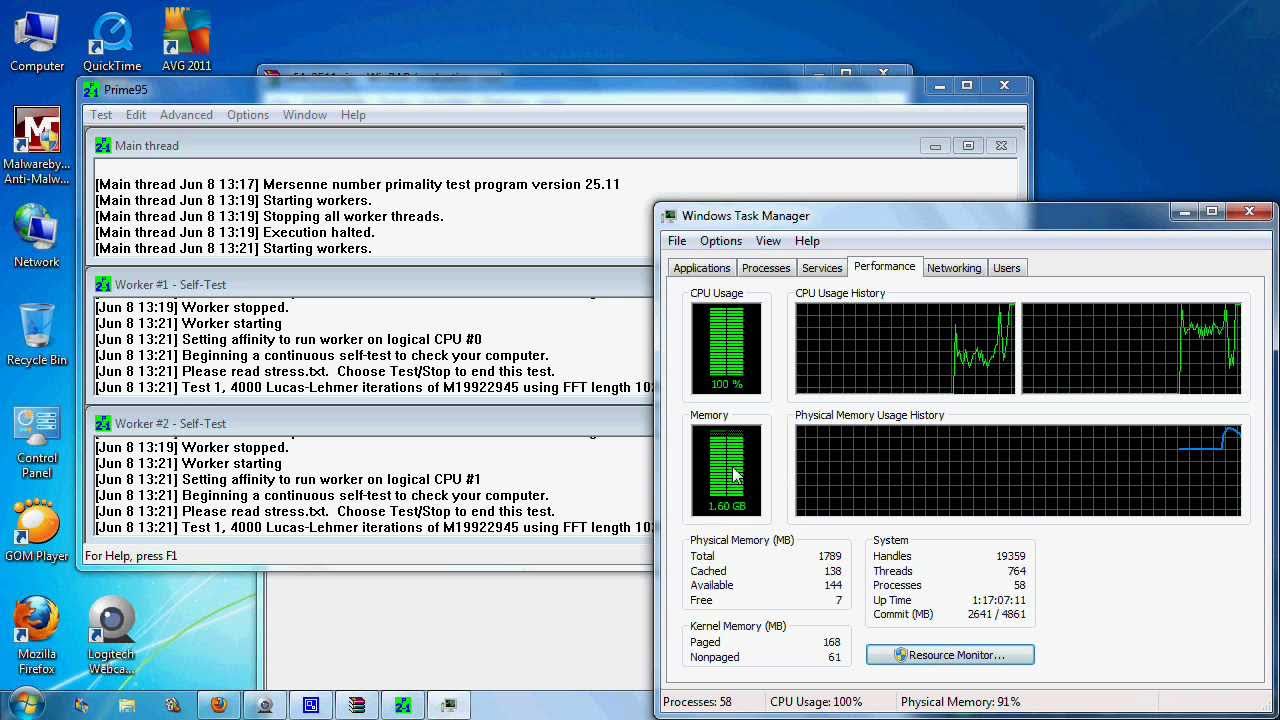The height and width of the screenshot is (720, 1280).
Task: Switch to the Networking tab
Action: click(x=954, y=267)
